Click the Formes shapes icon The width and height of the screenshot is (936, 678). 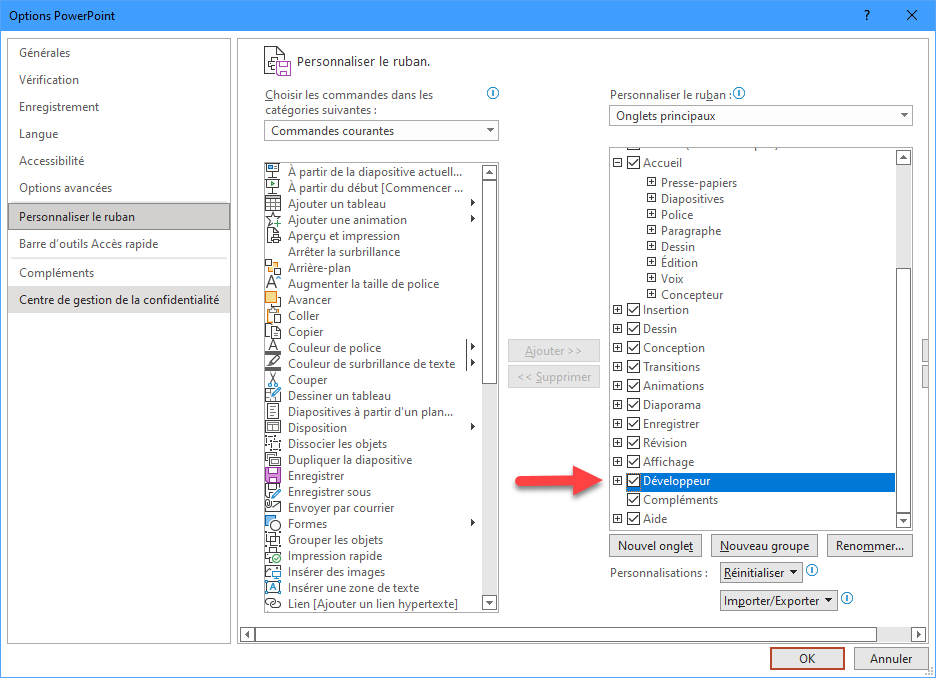coord(273,523)
